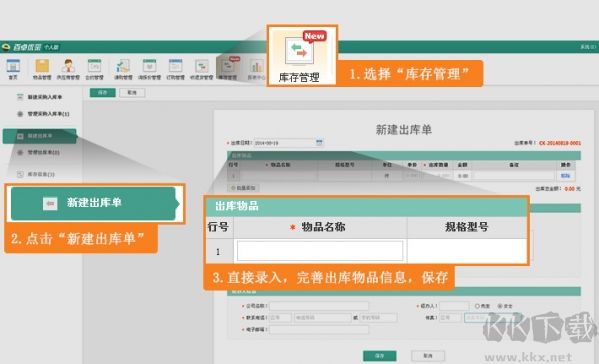Focus the 出库日期 date field
This screenshot has height=364, width=599.
click(285, 143)
